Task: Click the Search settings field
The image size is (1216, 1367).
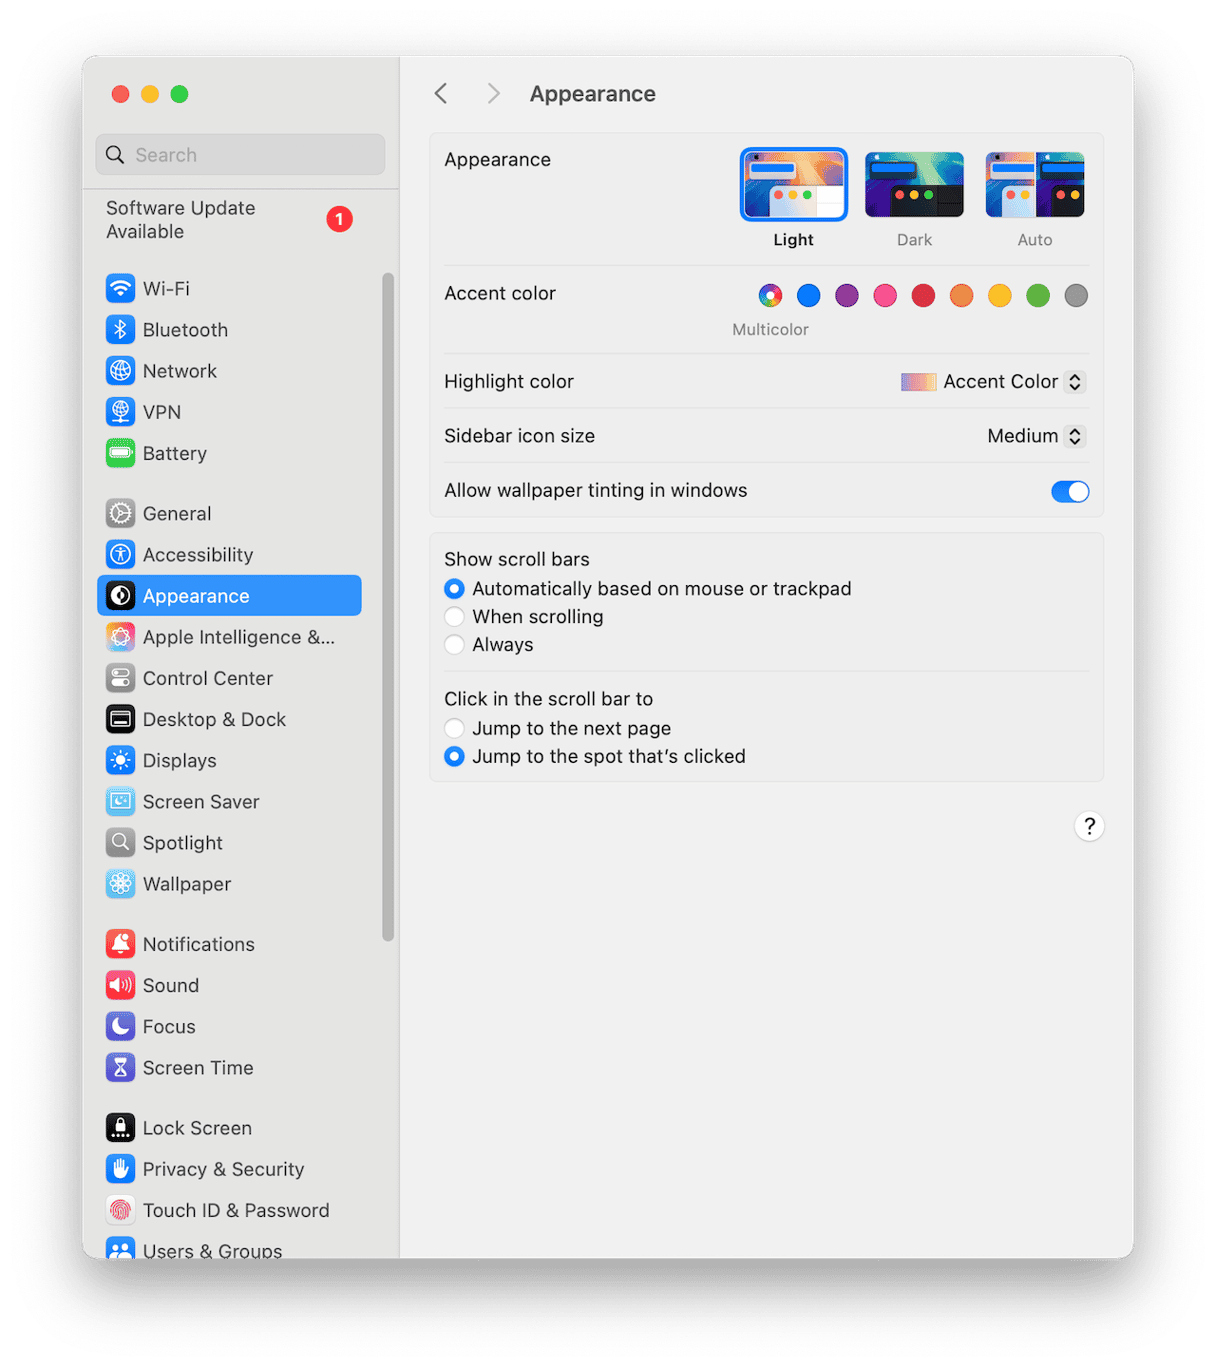Action: (240, 155)
